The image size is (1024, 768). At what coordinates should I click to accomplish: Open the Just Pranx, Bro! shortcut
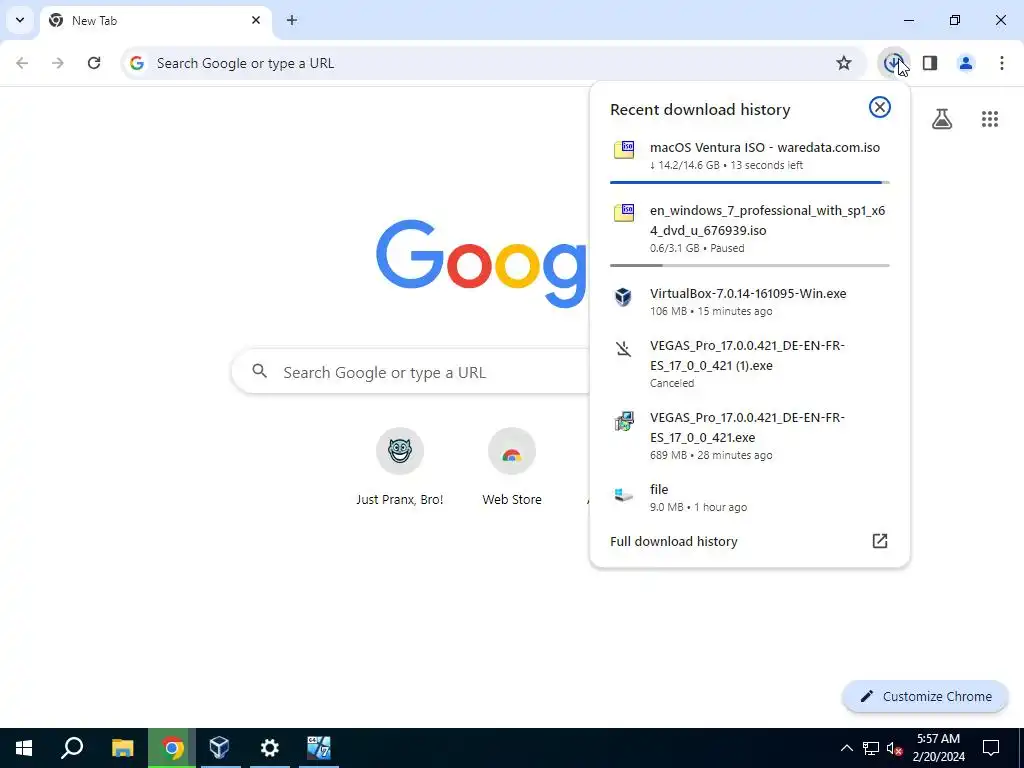400,468
